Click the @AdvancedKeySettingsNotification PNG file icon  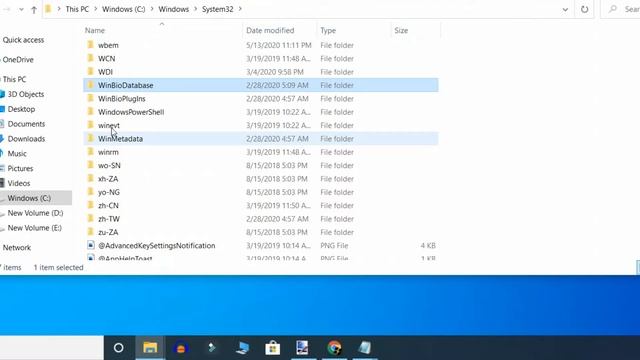pyautogui.click(x=91, y=245)
